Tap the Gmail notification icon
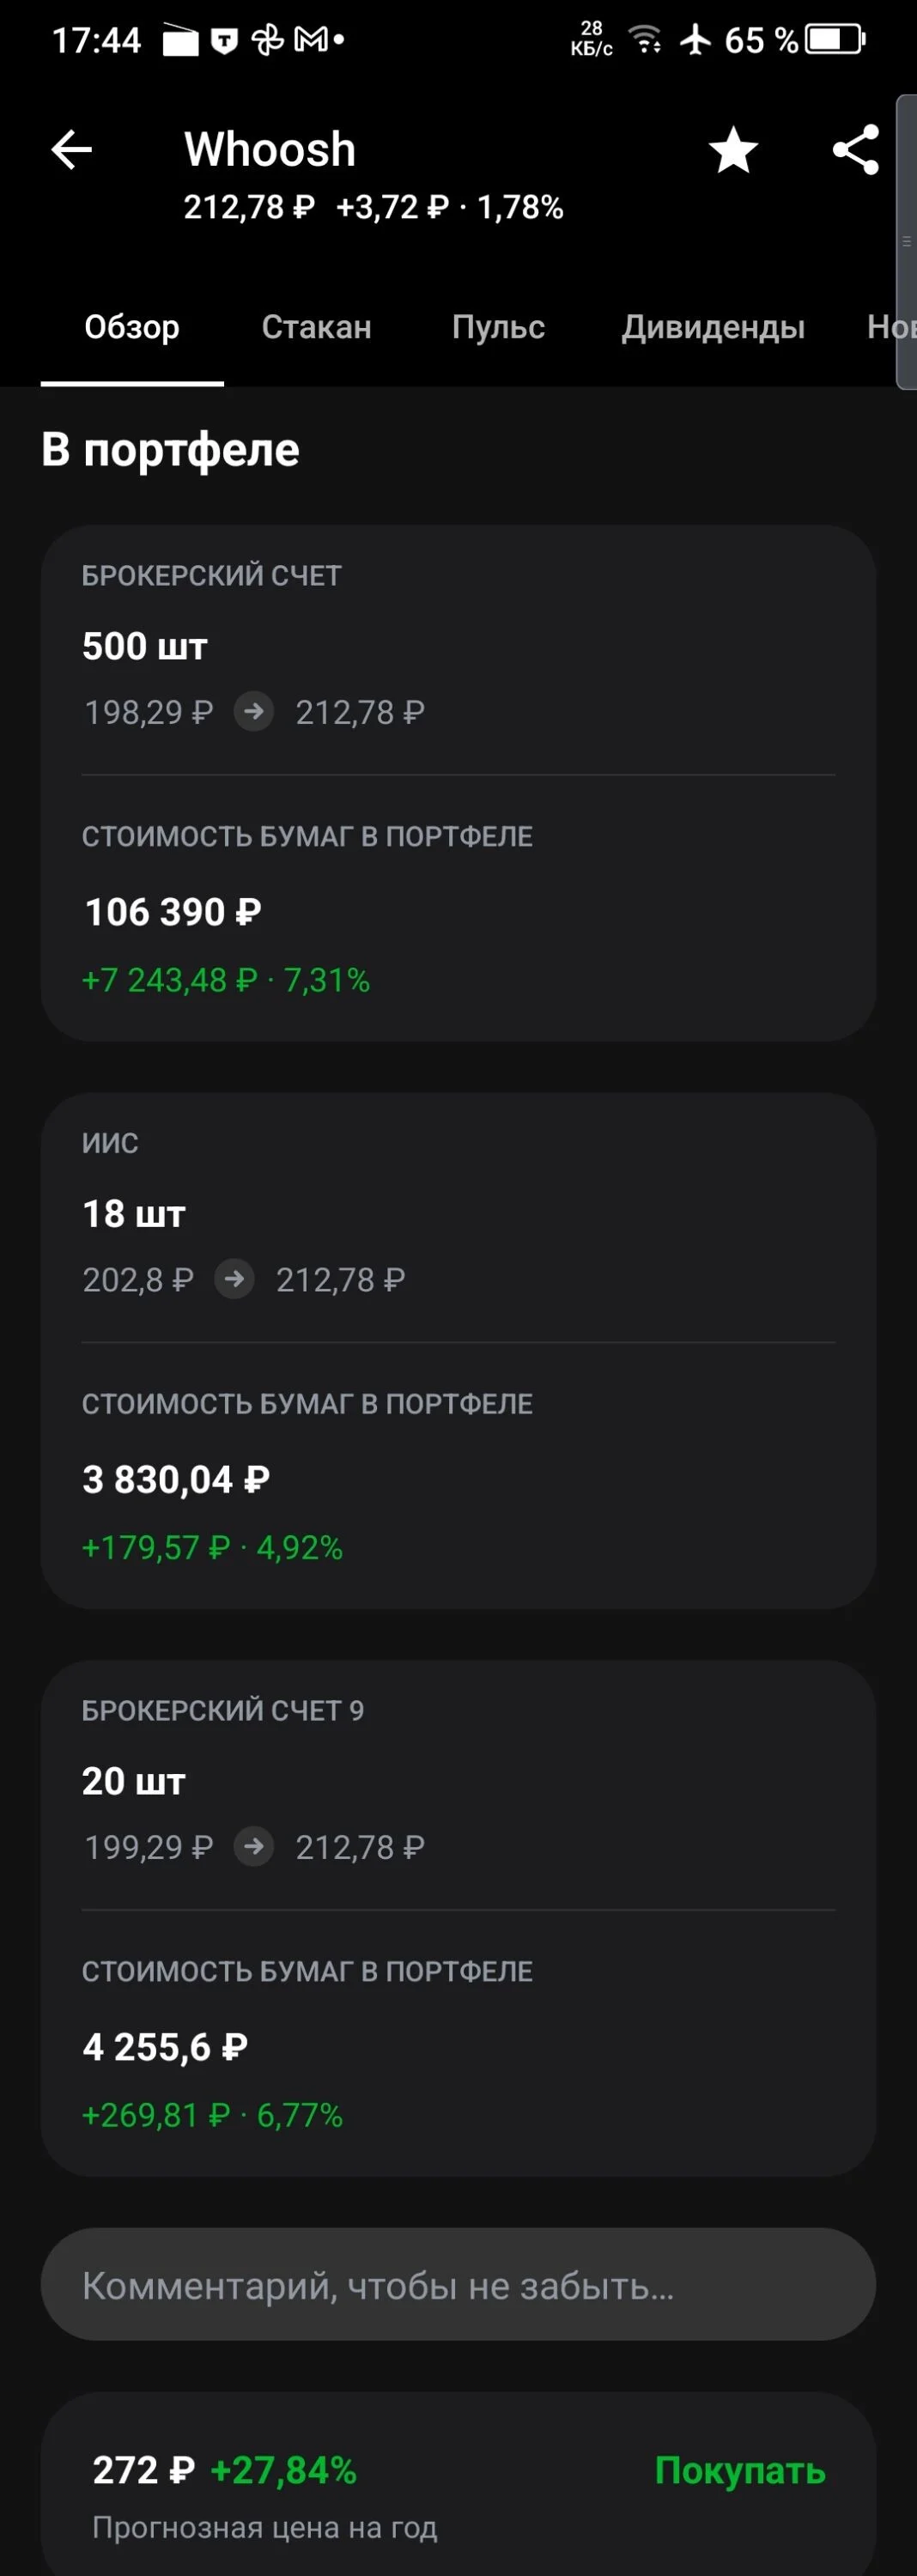This screenshot has width=917, height=2576. click(x=311, y=40)
